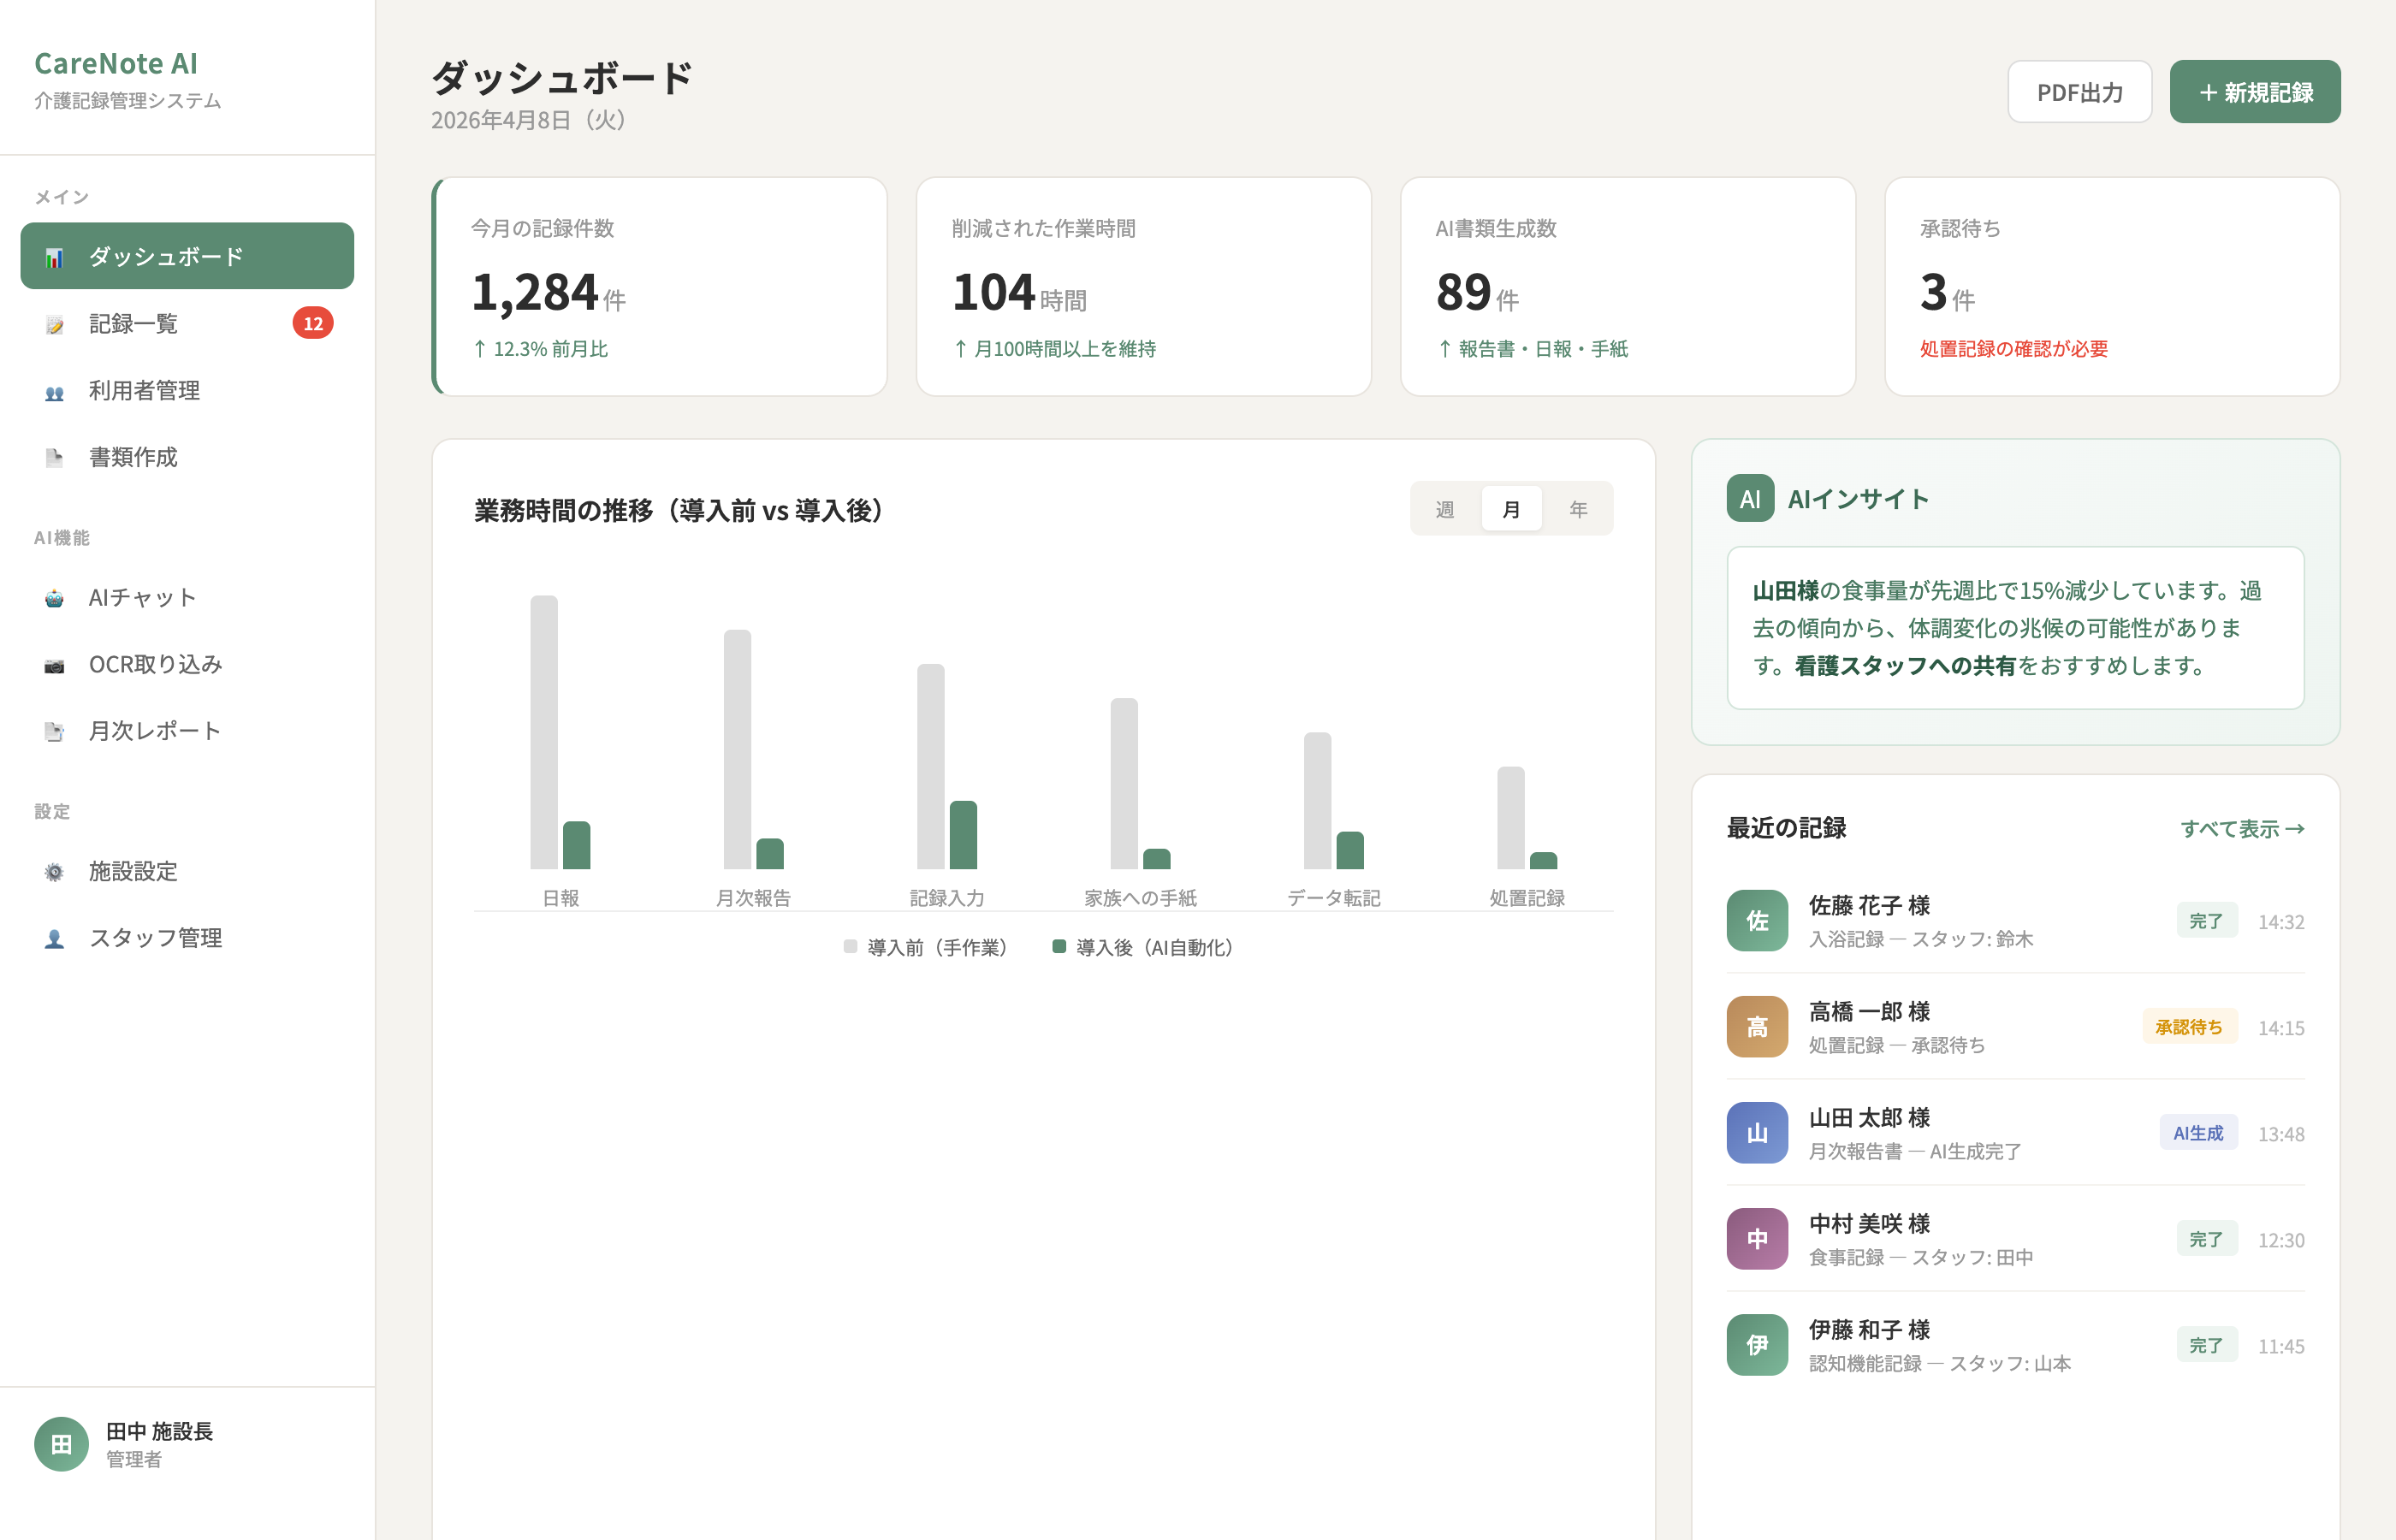Image resolution: width=2396 pixels, height=1540 pixels.
Task: Click the 田中 施設長 profile name
Action: [x=159, y=1431]
